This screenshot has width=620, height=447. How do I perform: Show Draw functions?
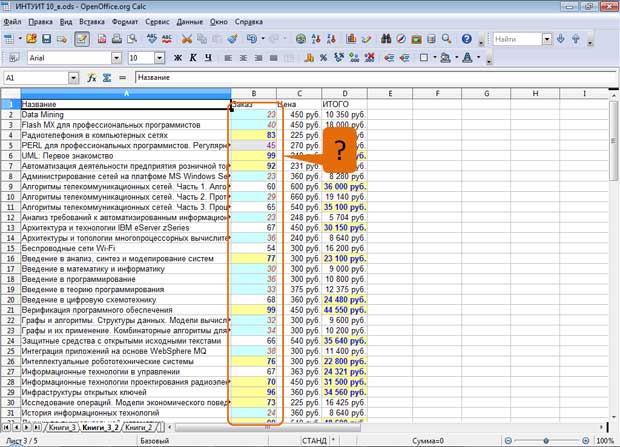[x=366, y=39]
